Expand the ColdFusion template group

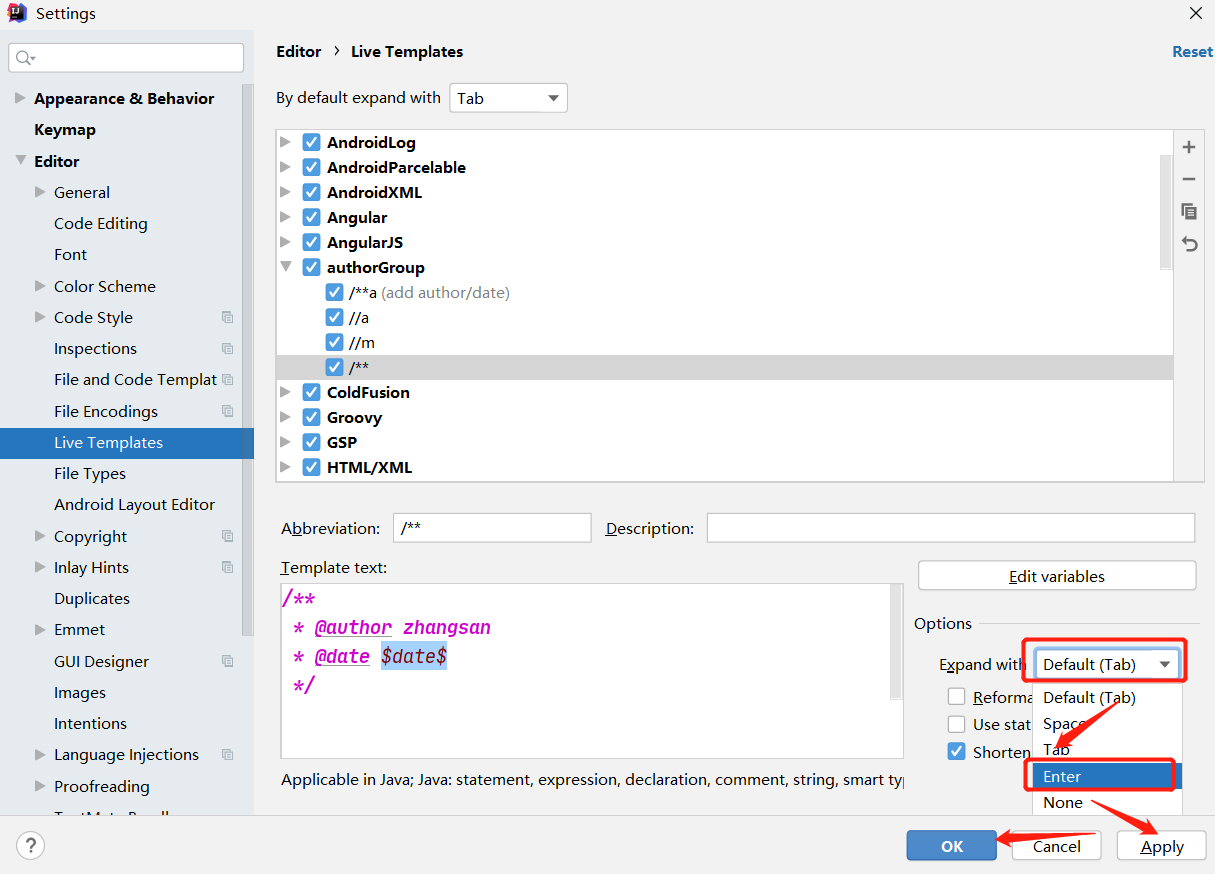tap(286, 392)
